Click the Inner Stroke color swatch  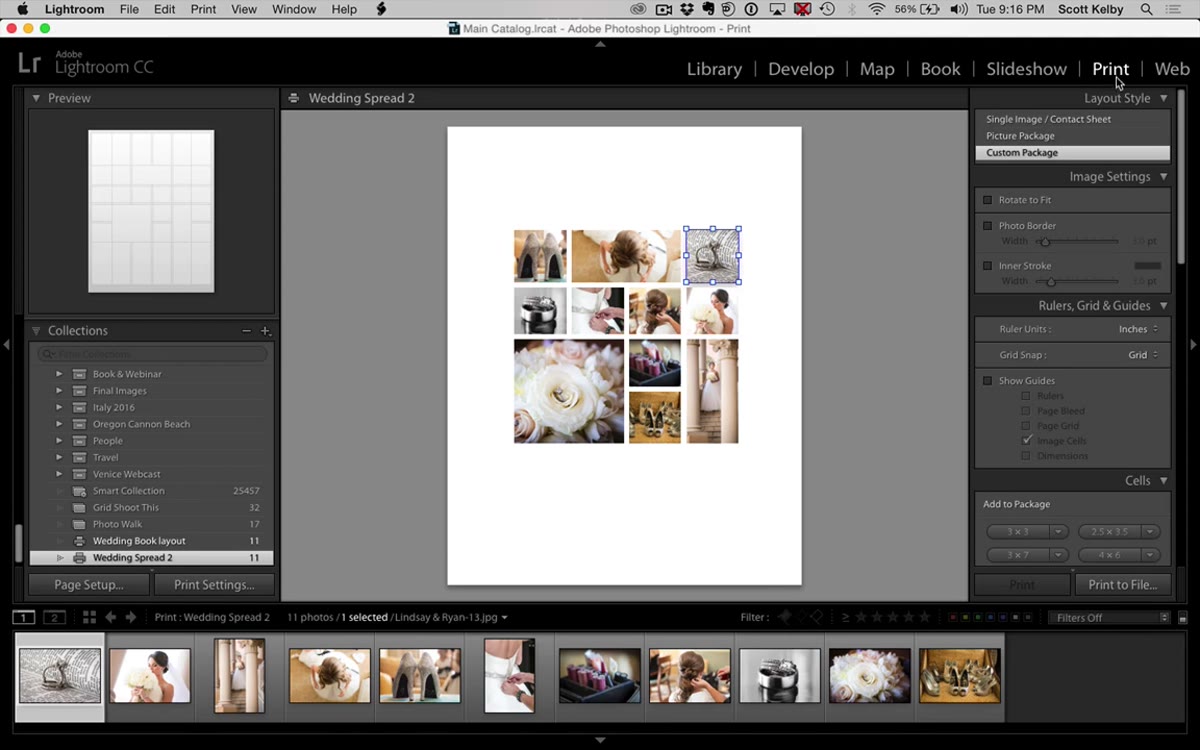tap(1148, 266)
